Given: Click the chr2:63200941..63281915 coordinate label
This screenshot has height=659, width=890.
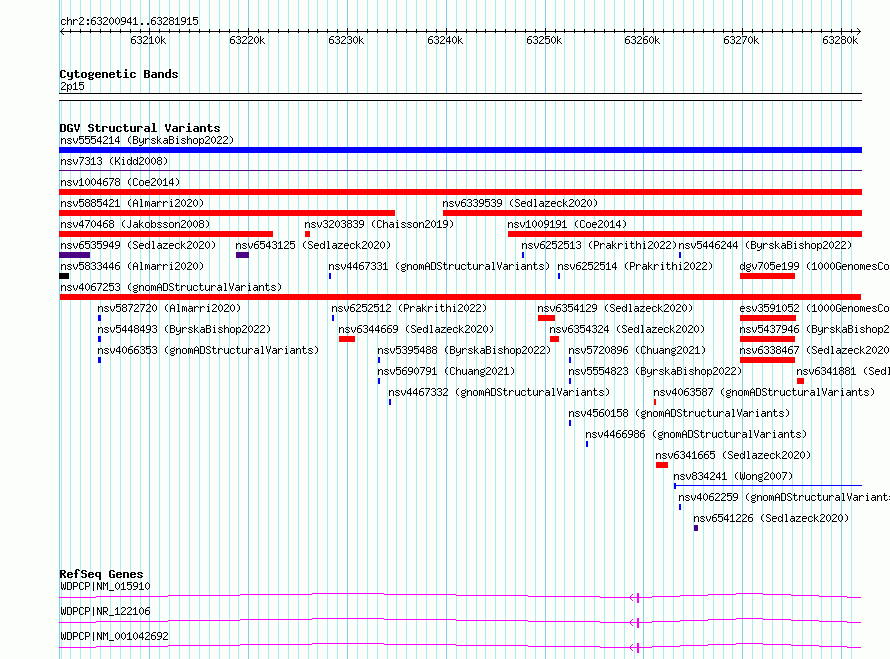Looking at the screenshot, I should [129, 21].
